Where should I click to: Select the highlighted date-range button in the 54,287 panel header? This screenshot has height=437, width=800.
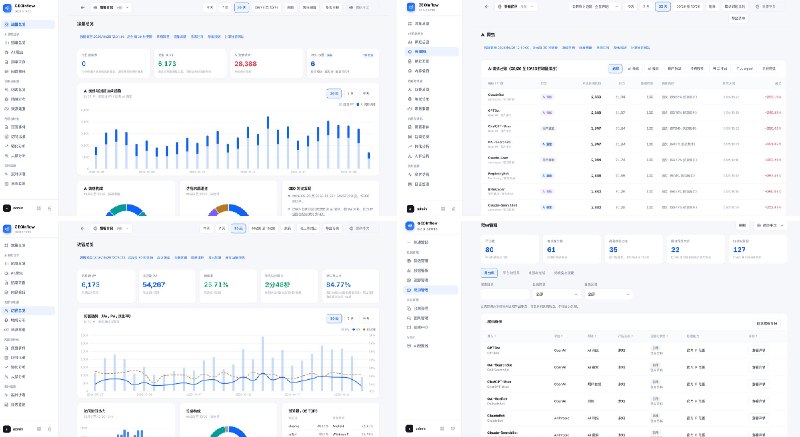click(238, 228)
